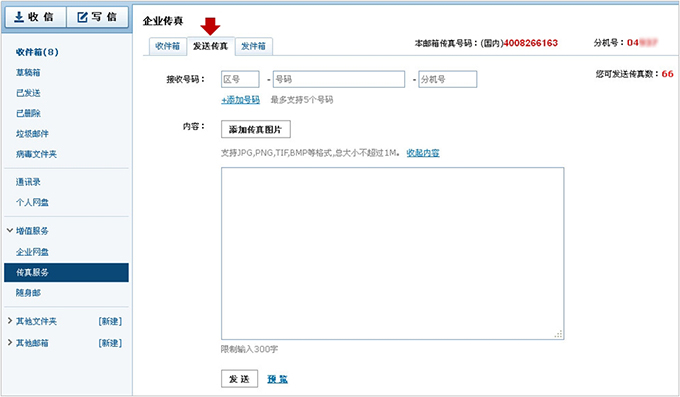Focus the 区号 area code field

pyautogui.click(x=240, y=79)
